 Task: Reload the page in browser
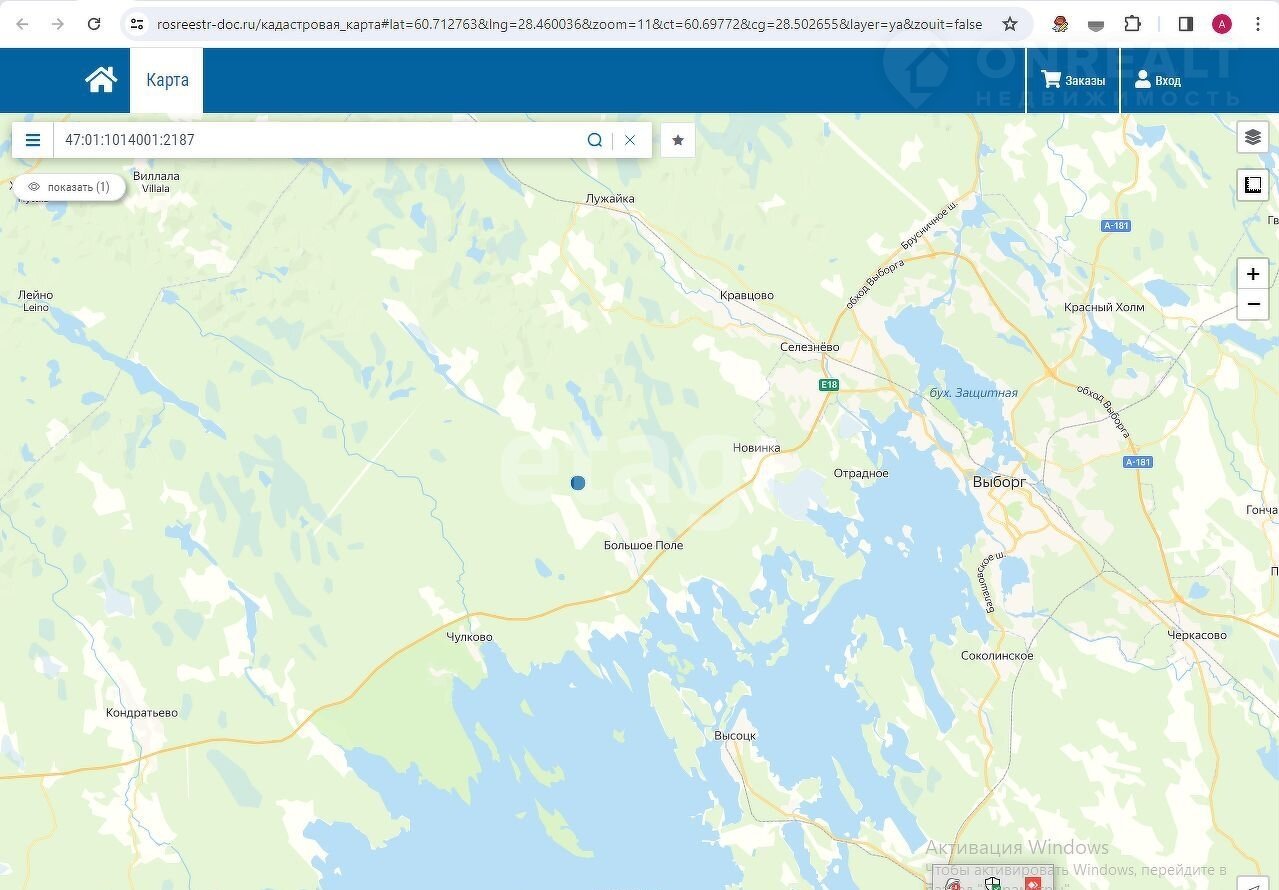point(94,24)
